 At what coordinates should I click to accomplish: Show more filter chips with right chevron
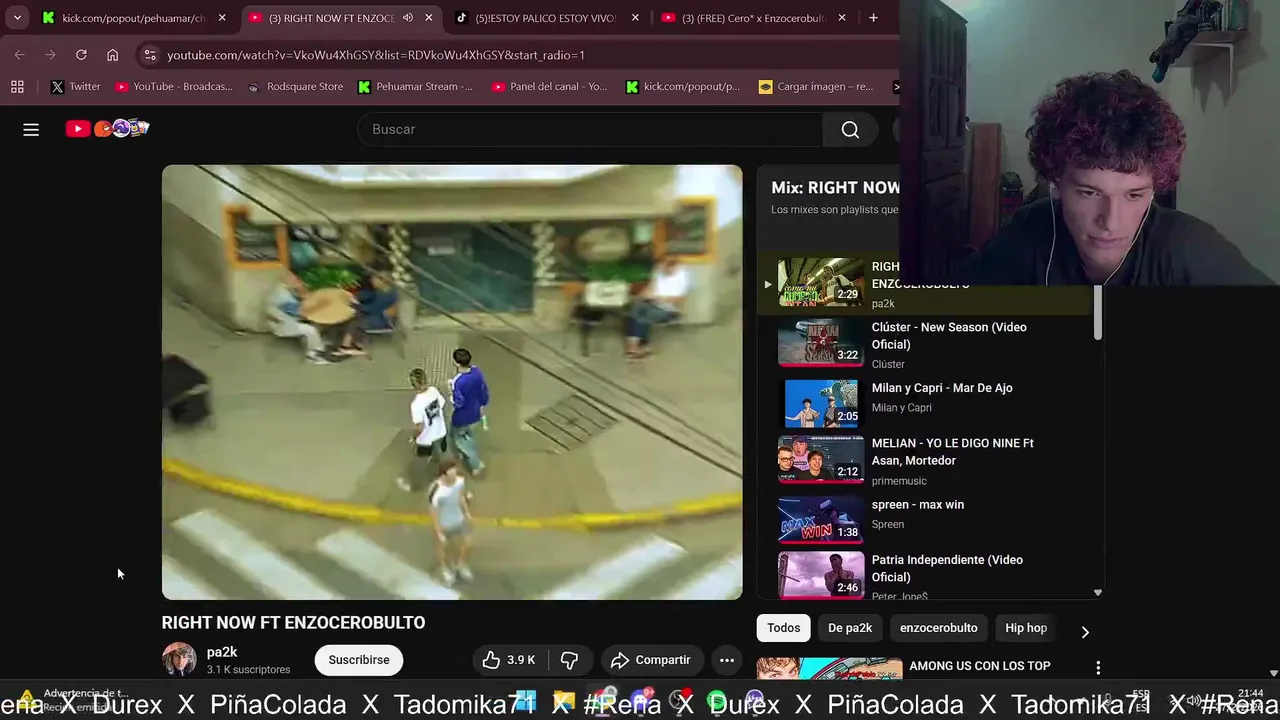[1085, 631]
